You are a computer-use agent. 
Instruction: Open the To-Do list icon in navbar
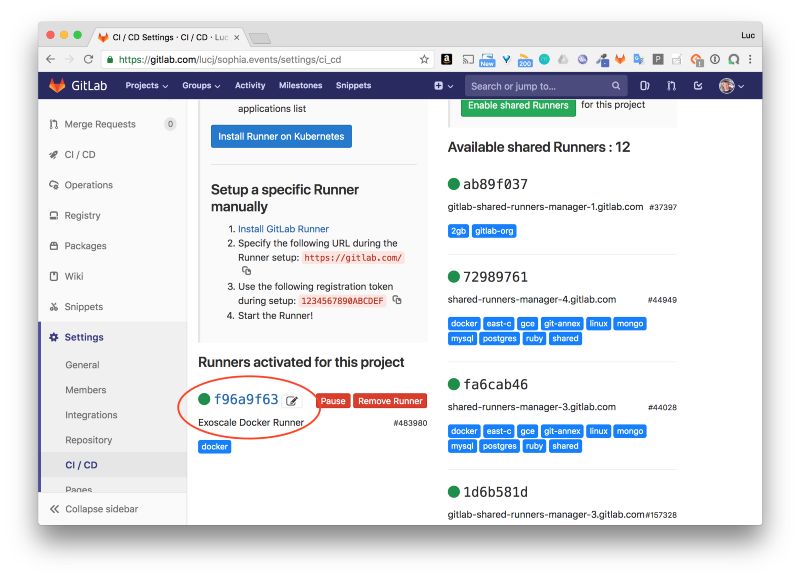click(698, 86)
